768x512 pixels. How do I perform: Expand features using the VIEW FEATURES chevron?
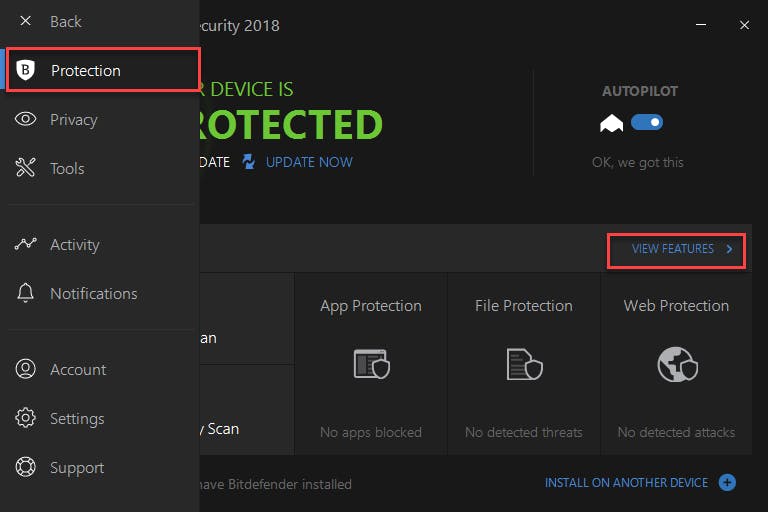click(x=729, y=249)
